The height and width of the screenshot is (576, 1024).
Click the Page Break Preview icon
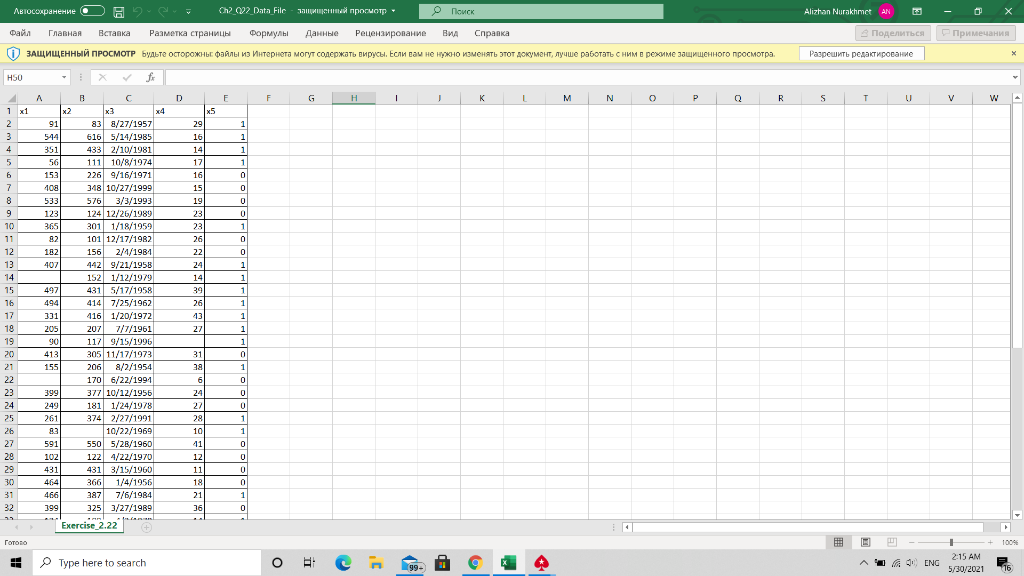click(892, 542)
